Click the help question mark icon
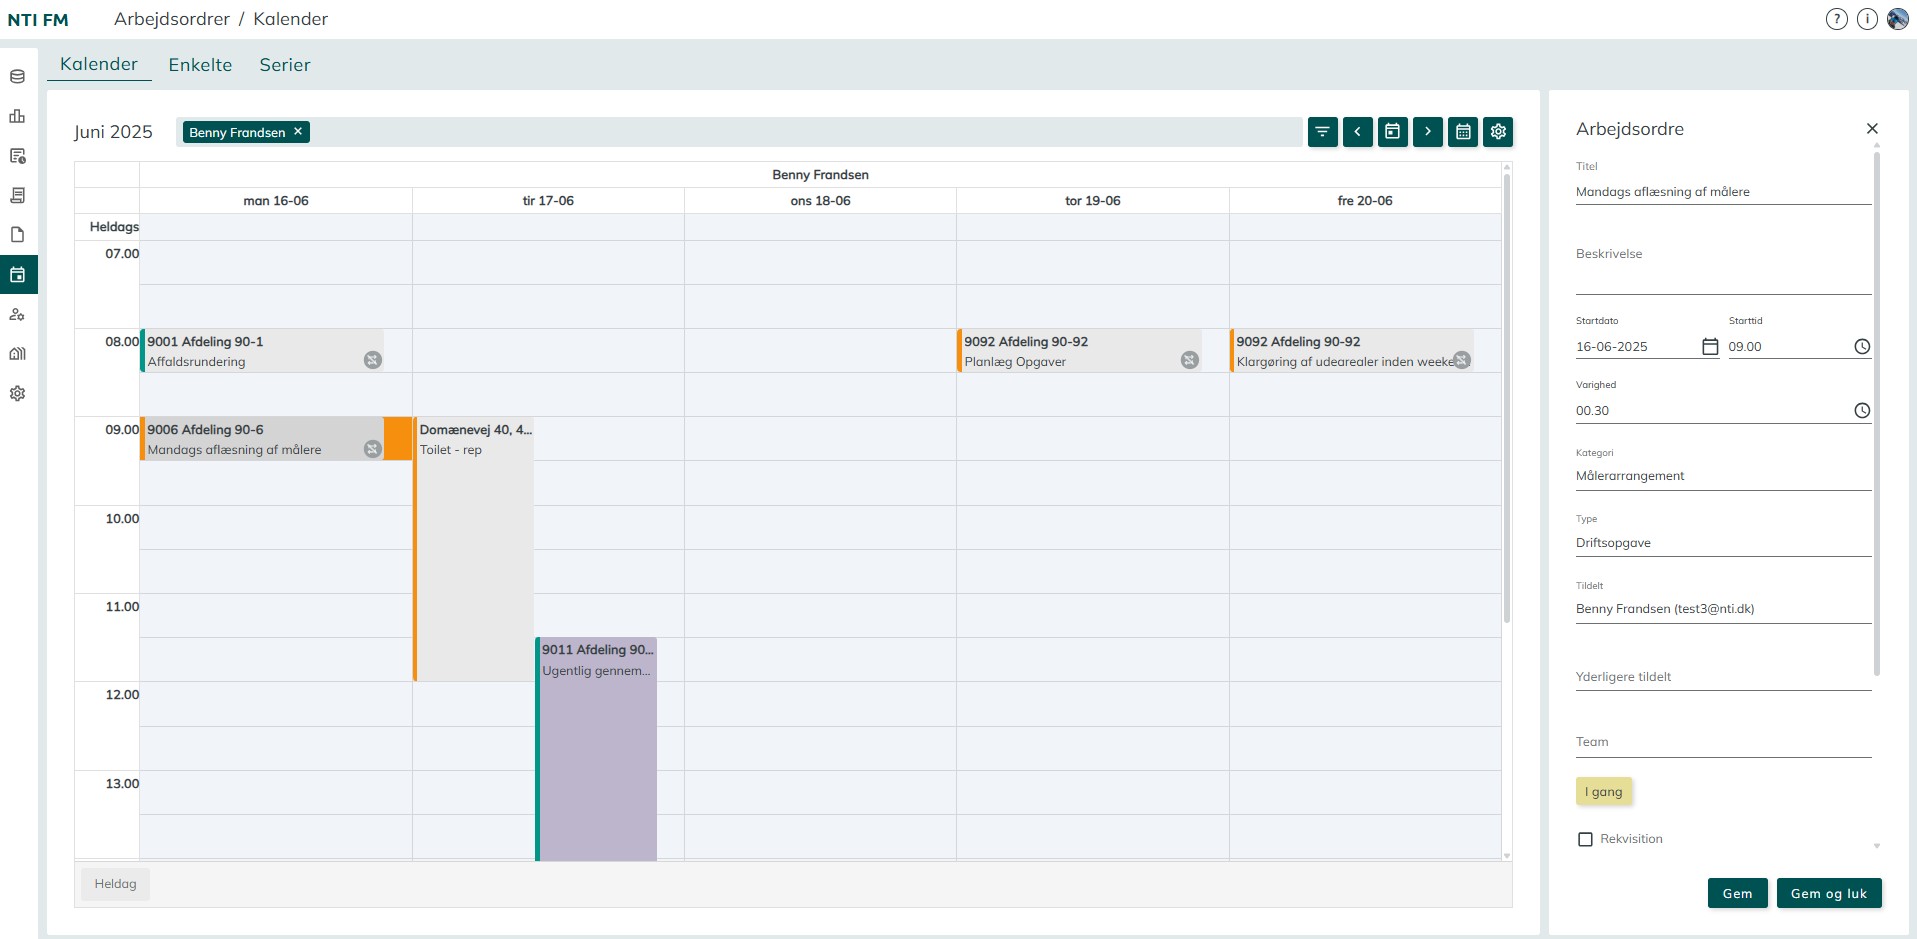This screenshot has width=1917, height=939. (x=1836, y=19)
